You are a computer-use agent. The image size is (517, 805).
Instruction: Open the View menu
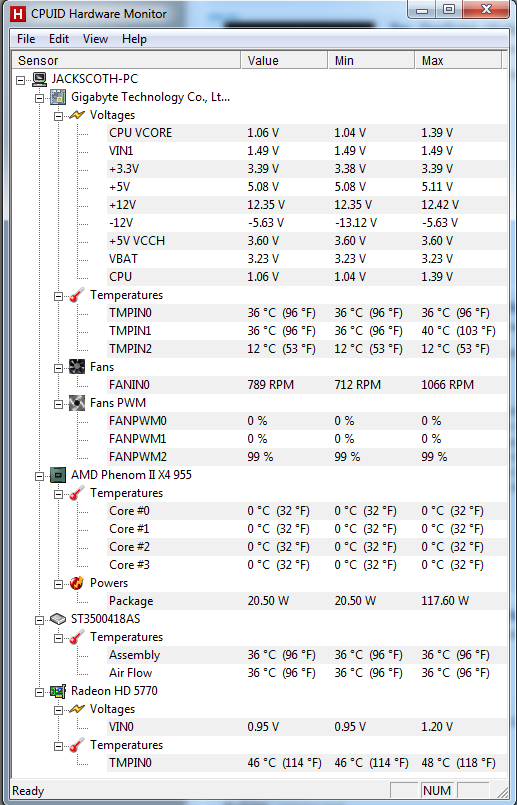tap(95, 39)
